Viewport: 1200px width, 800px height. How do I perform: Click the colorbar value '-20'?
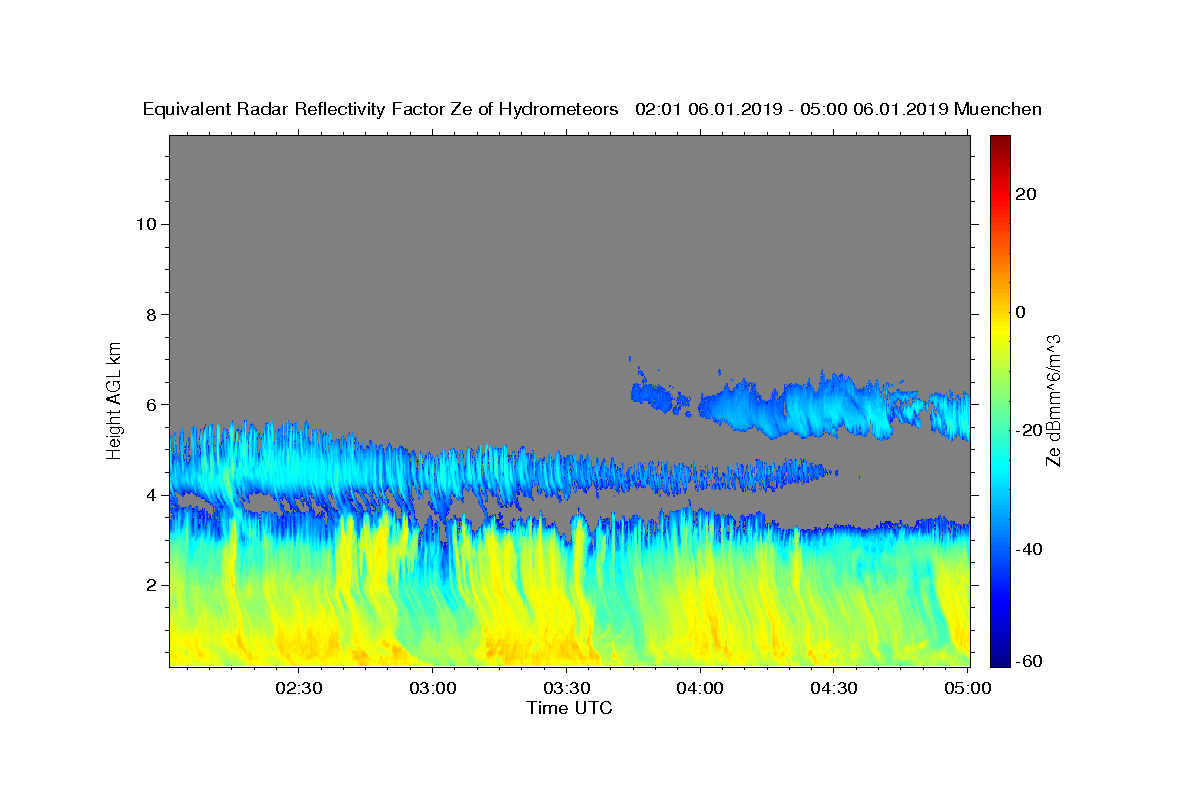[1029, 430]
